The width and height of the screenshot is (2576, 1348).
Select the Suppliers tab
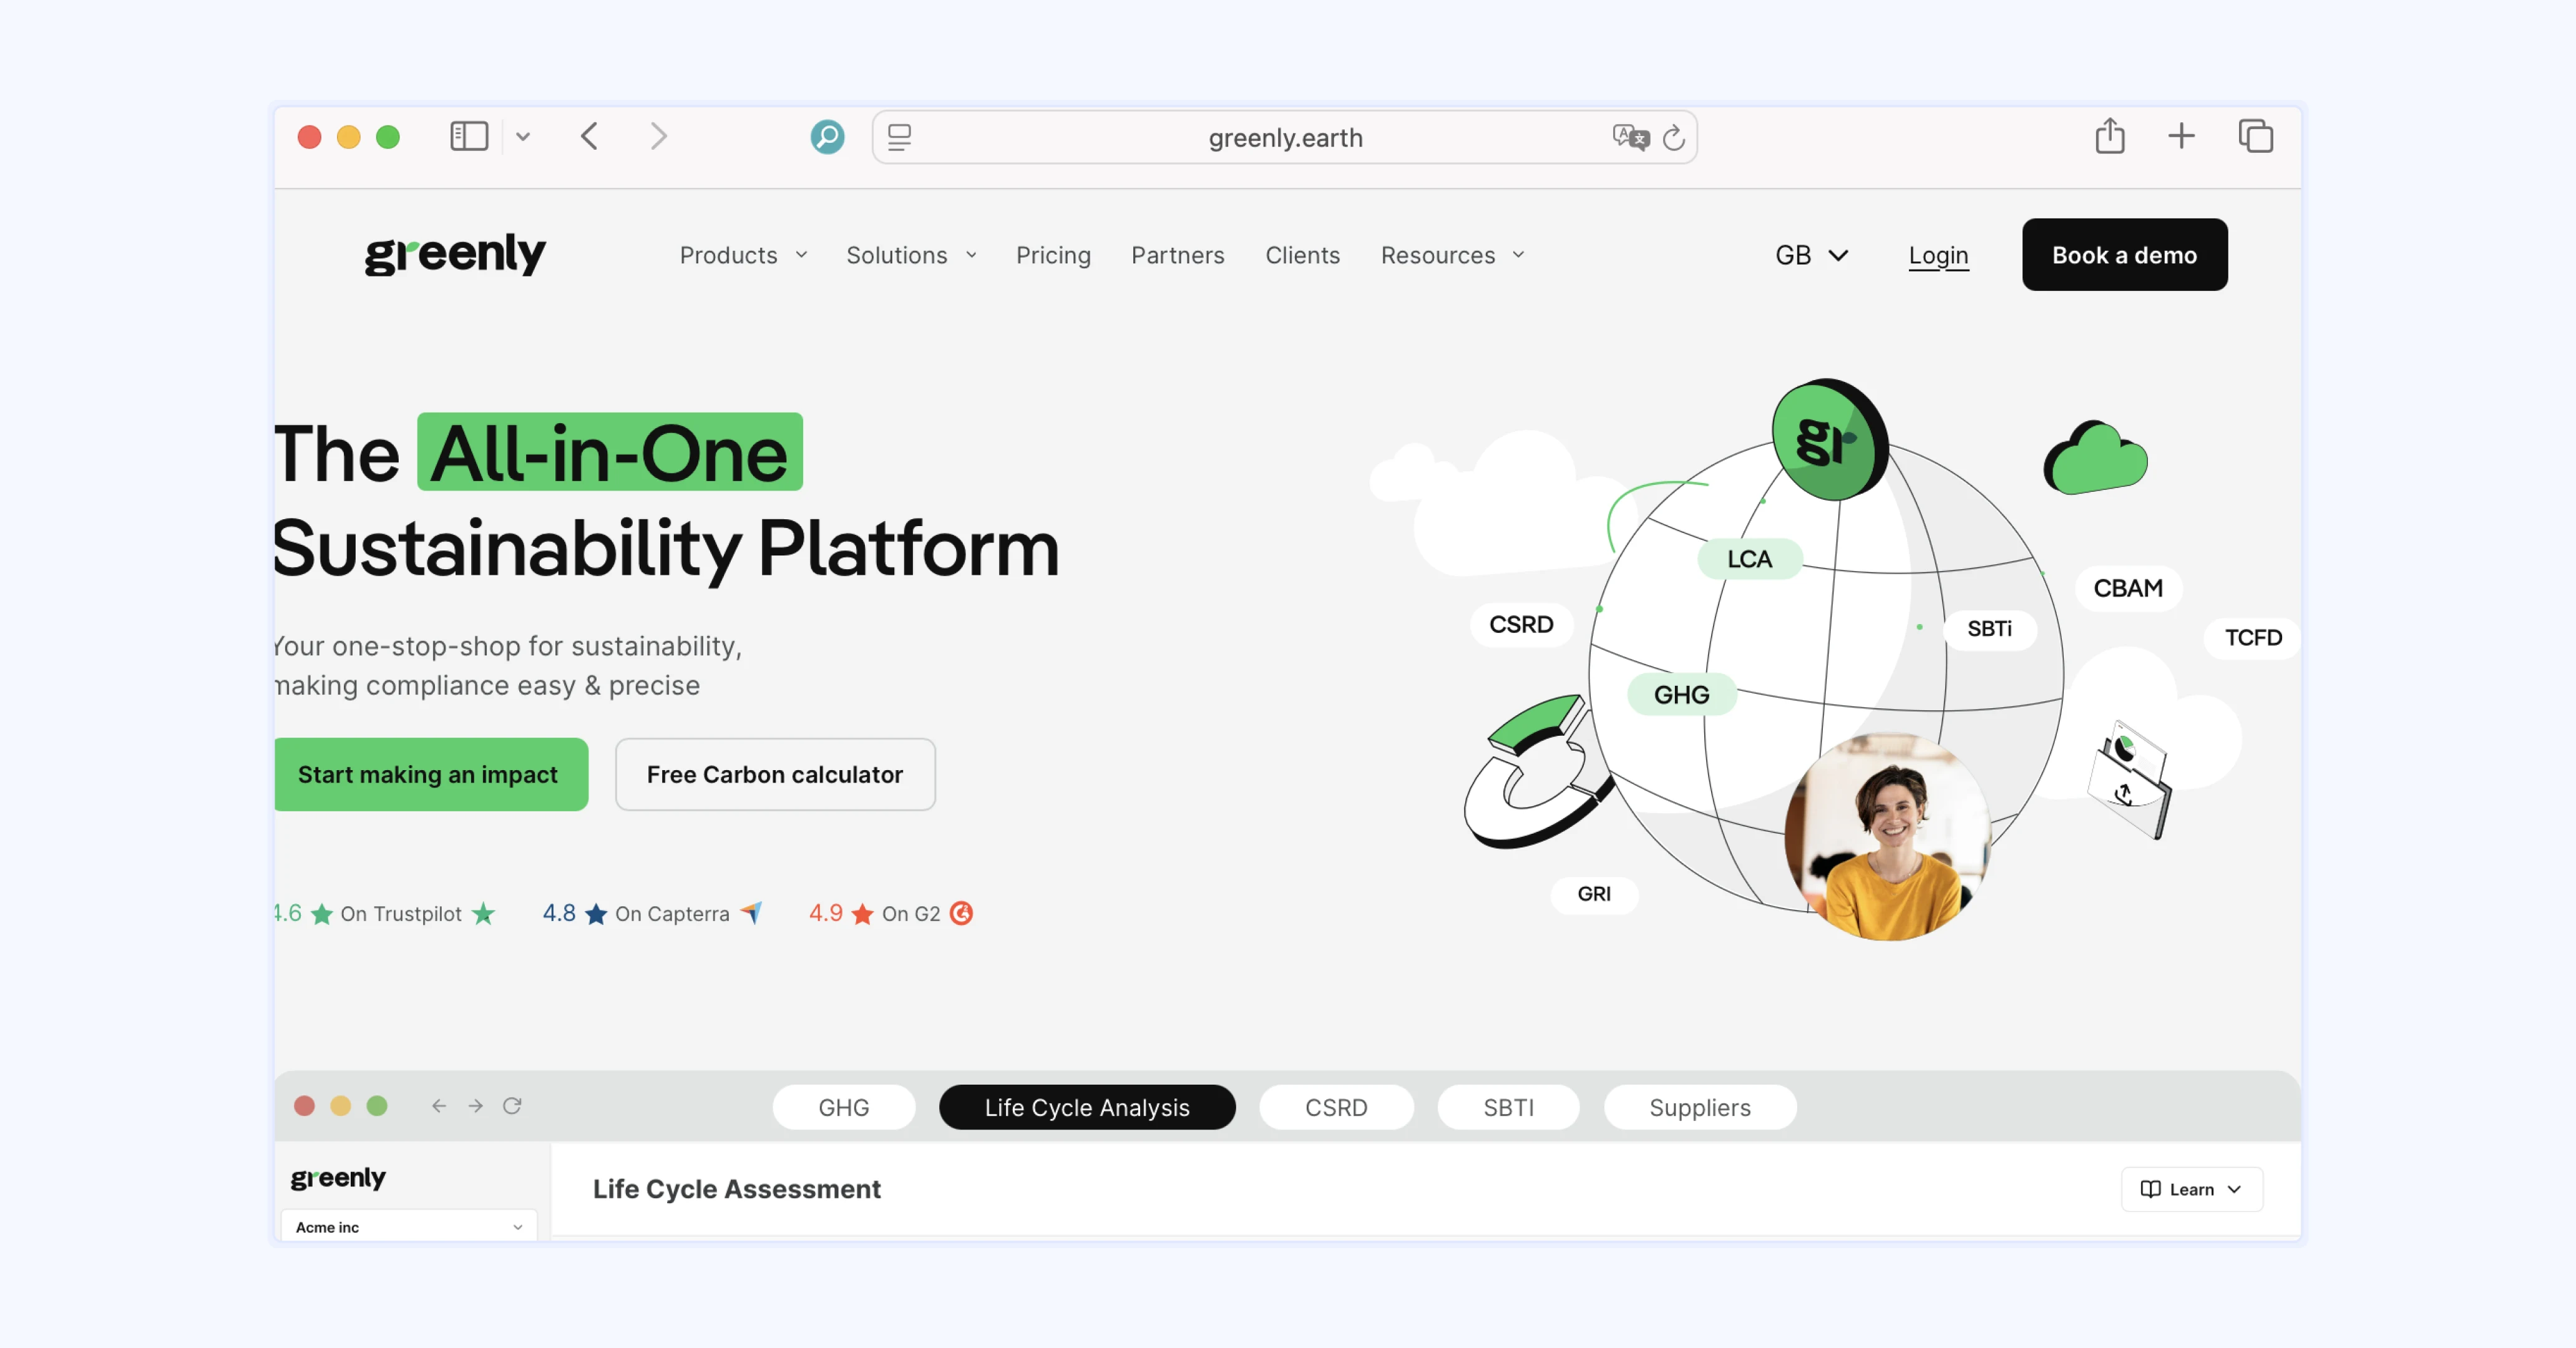click(x=1700, y=1107)
